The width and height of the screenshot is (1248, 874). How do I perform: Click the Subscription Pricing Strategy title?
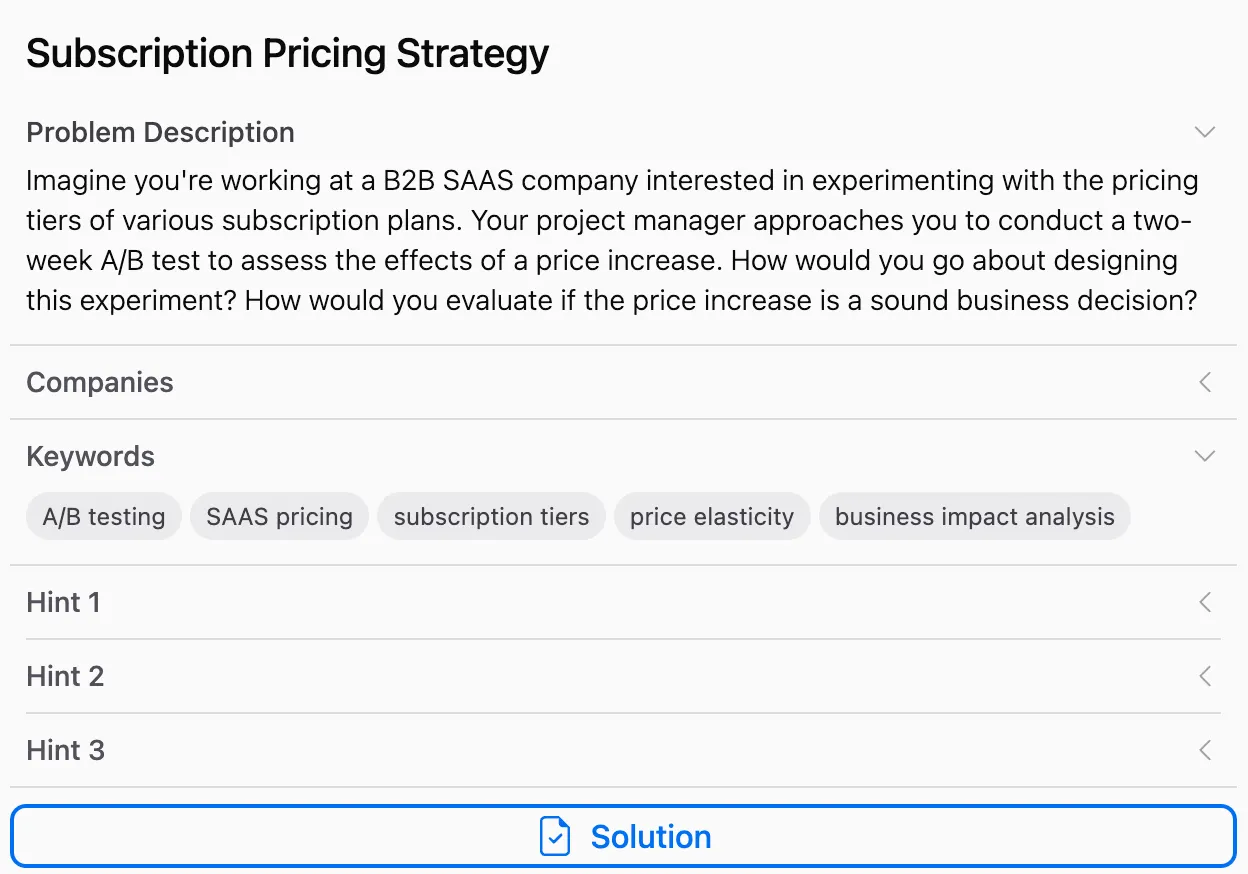point(287,52)
